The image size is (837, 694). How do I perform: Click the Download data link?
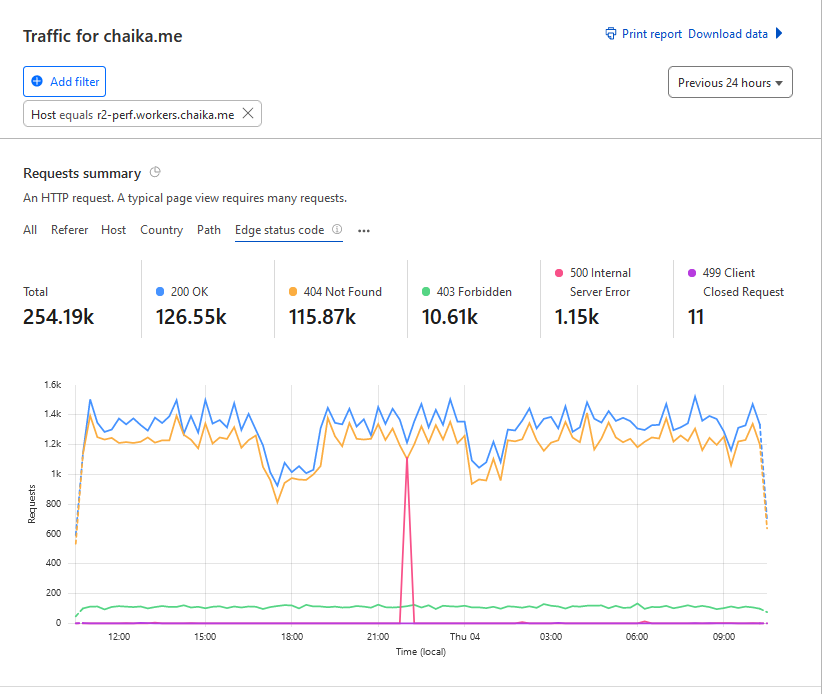click(728, 34)
